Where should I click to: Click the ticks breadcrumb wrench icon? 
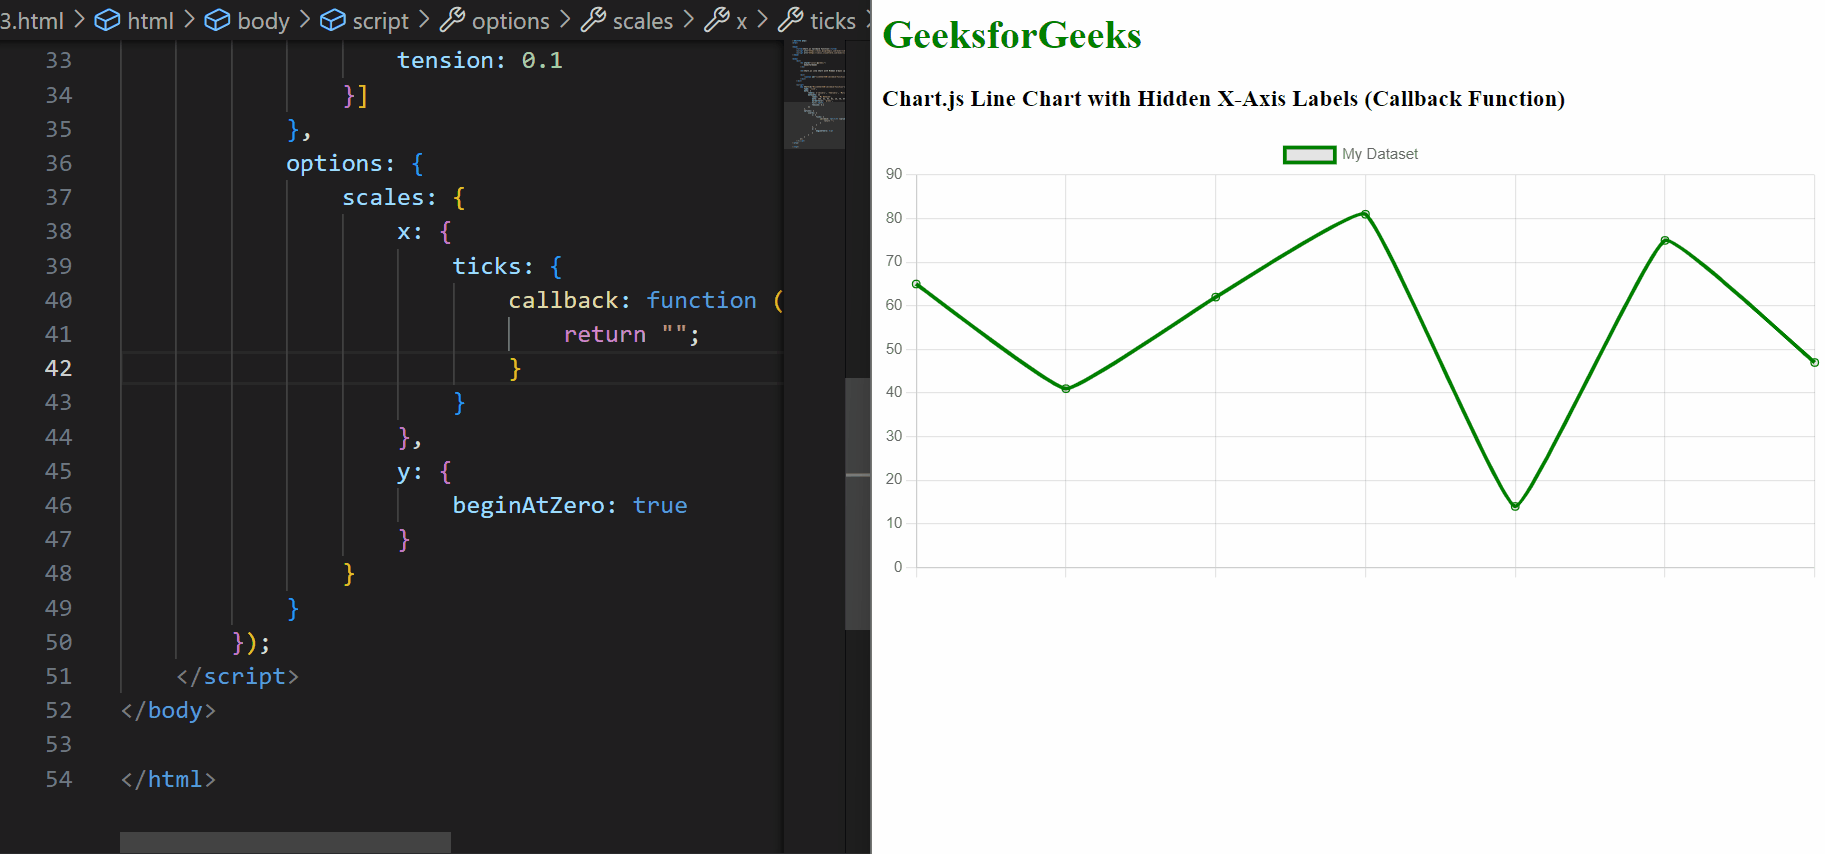pos(790,20)
